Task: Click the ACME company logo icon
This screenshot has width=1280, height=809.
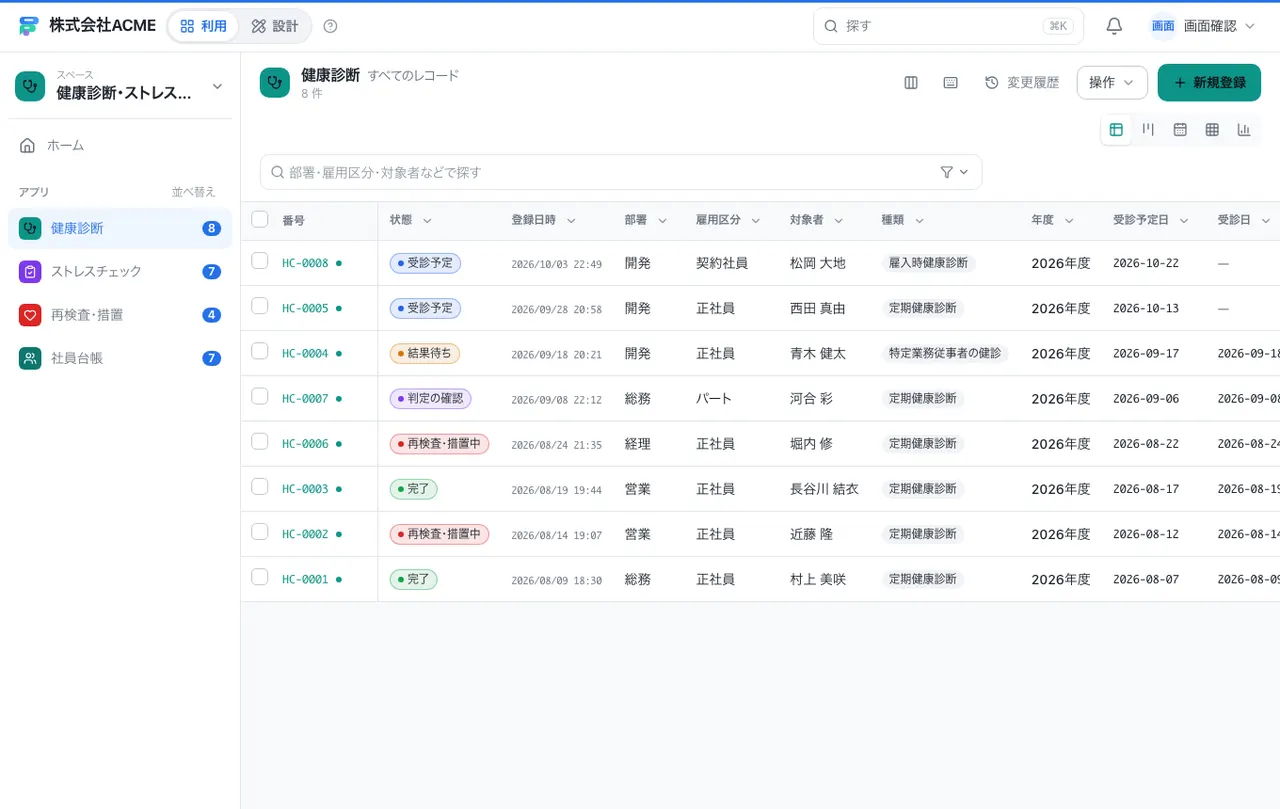Action: pos(29,26)
